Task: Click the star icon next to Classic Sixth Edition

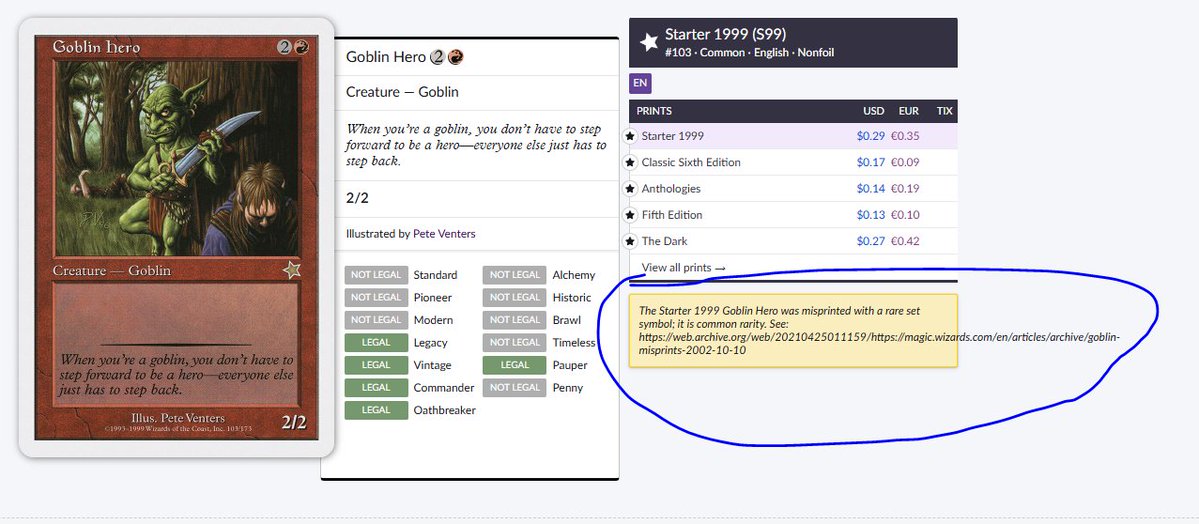Action: click(x=630, y=162)
